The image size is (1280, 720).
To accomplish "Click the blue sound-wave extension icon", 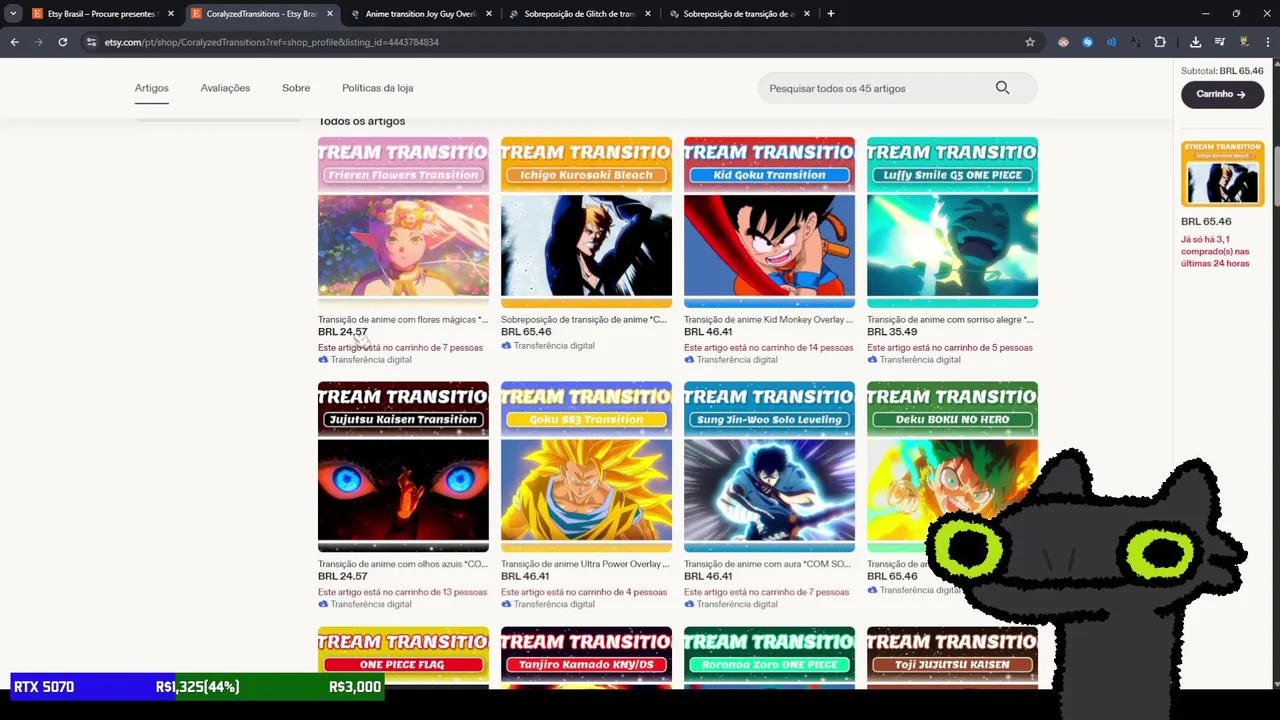I will (1111, 42).
